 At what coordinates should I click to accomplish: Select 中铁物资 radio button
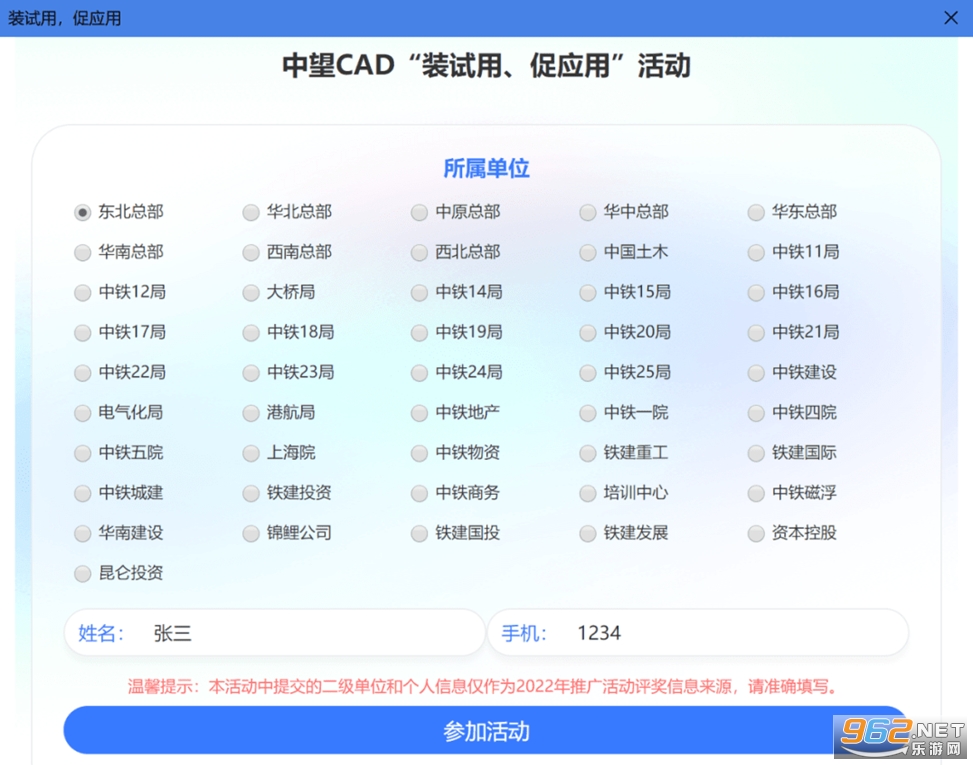coord(419,454)
